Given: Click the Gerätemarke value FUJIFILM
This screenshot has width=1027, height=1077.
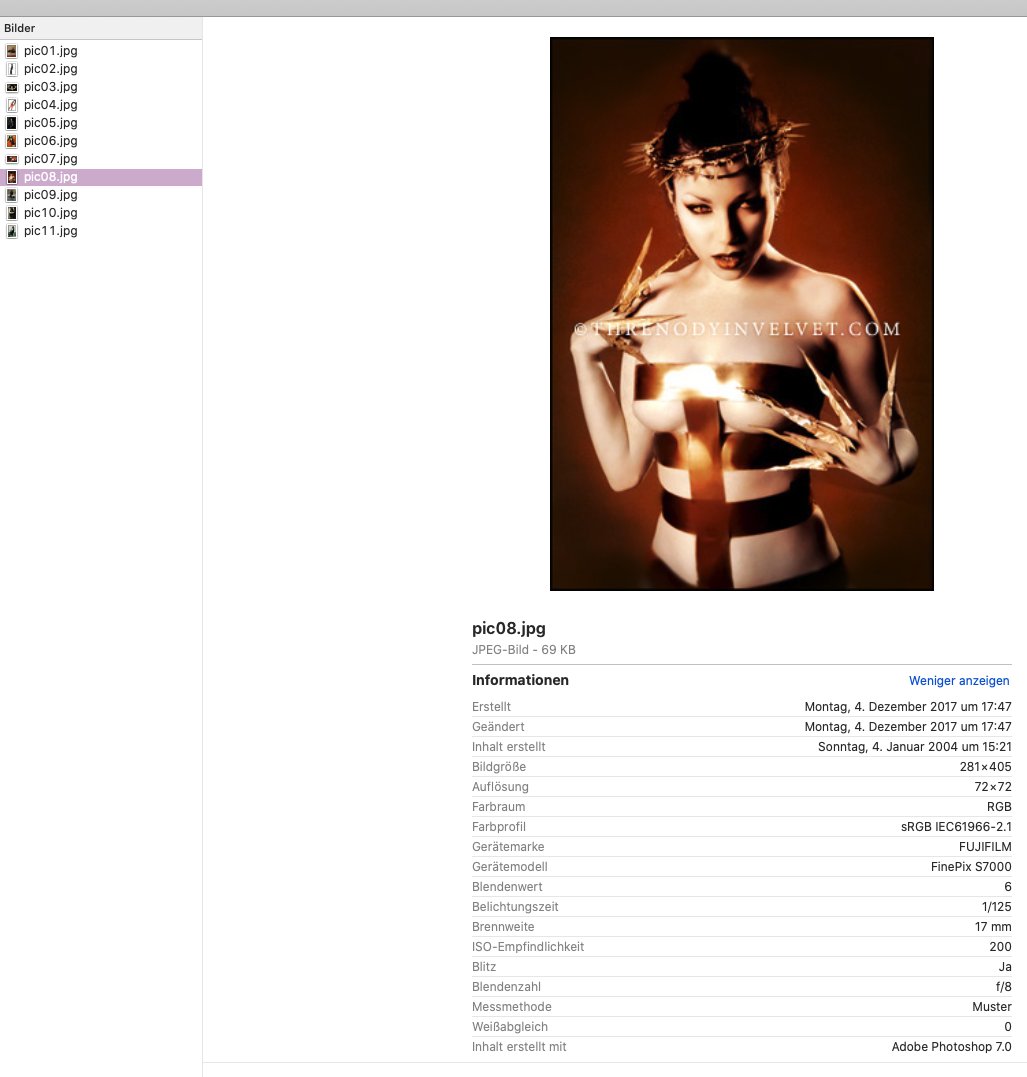Looking at the screenshot, I should tap(985, 847).
